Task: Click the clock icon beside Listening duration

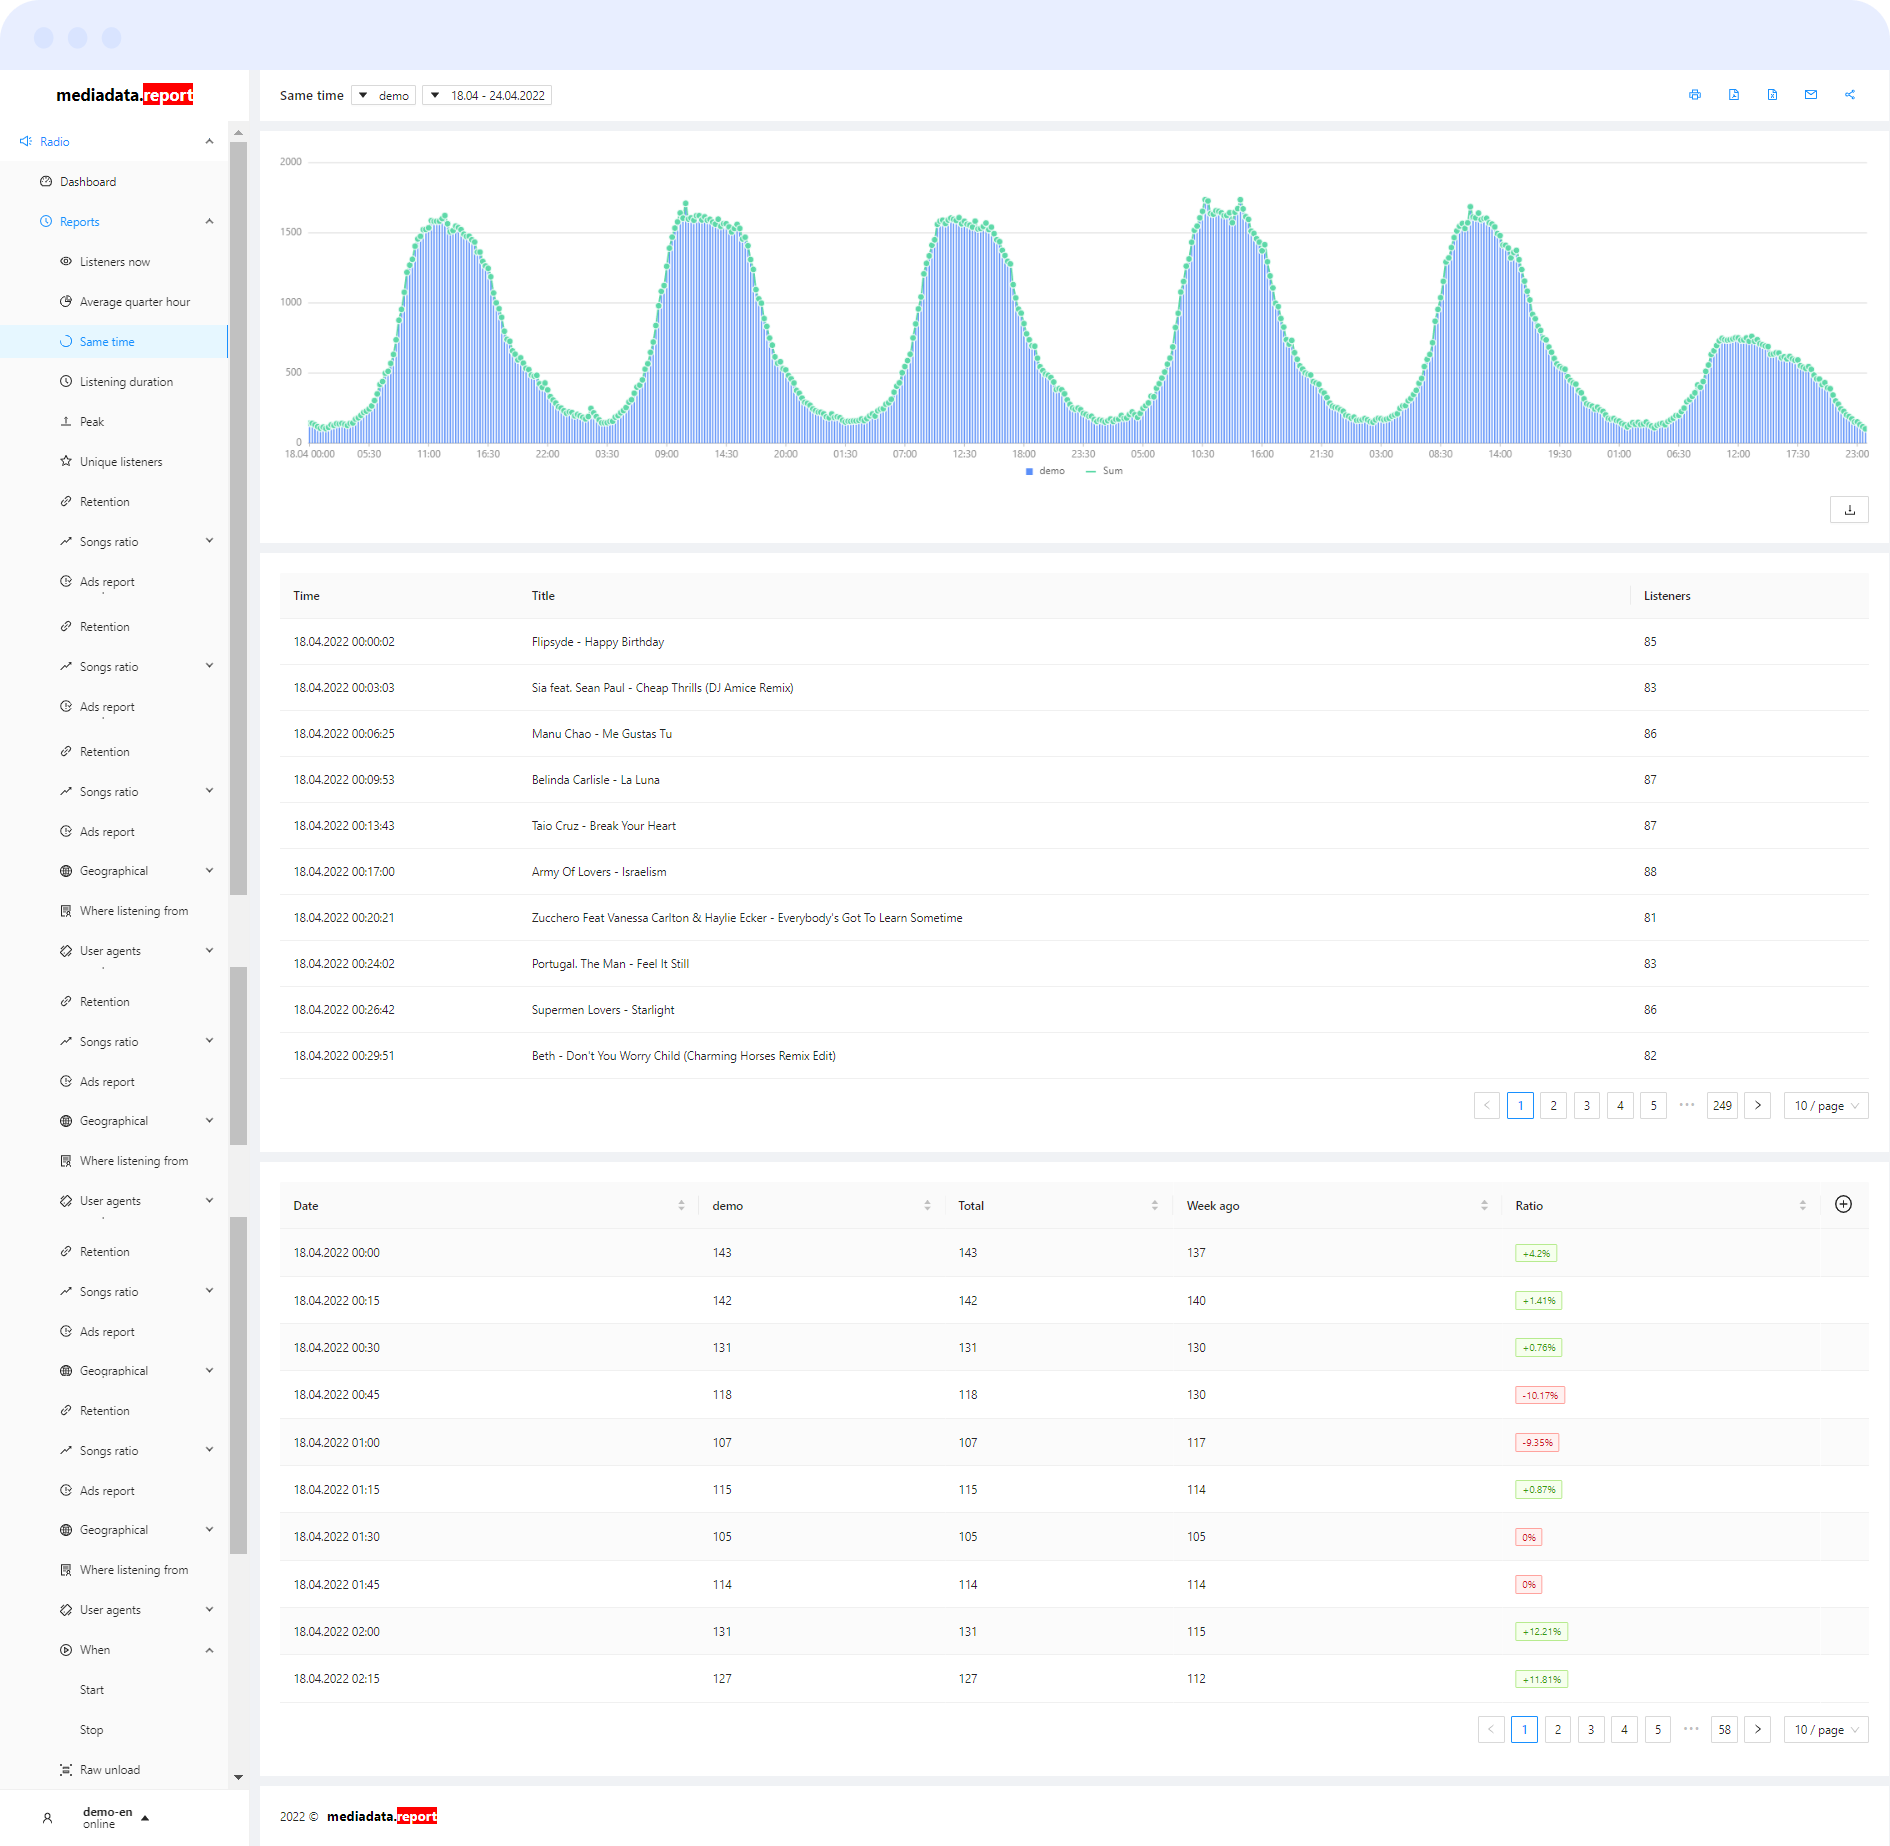Action: point(66,381)
